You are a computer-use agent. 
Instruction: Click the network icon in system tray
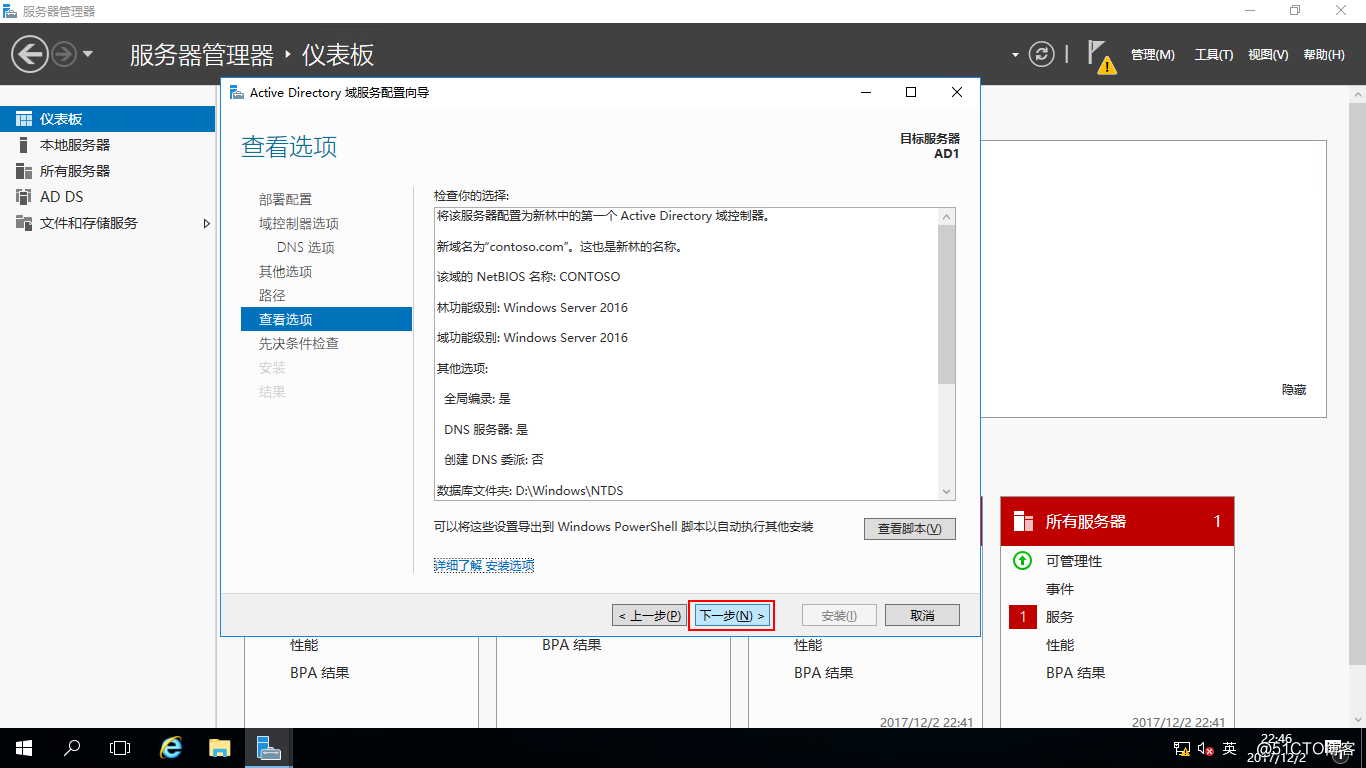pos(1183,748)
